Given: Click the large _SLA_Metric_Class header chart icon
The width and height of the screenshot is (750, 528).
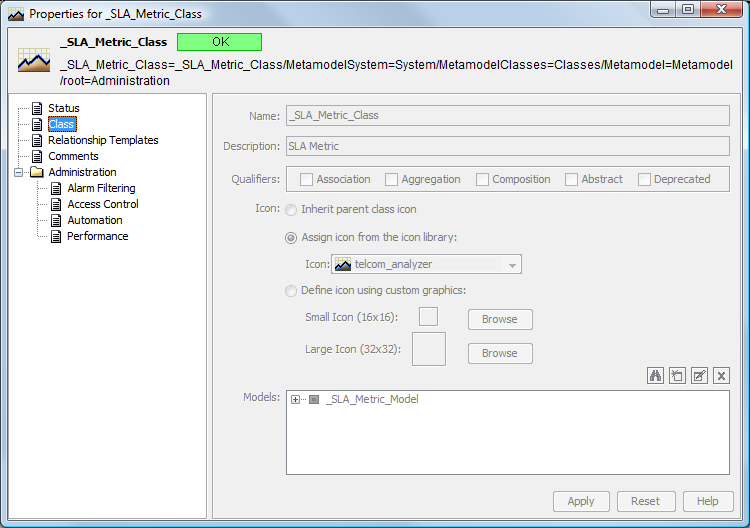Looking at the screenshot, I should click(34, 60).
